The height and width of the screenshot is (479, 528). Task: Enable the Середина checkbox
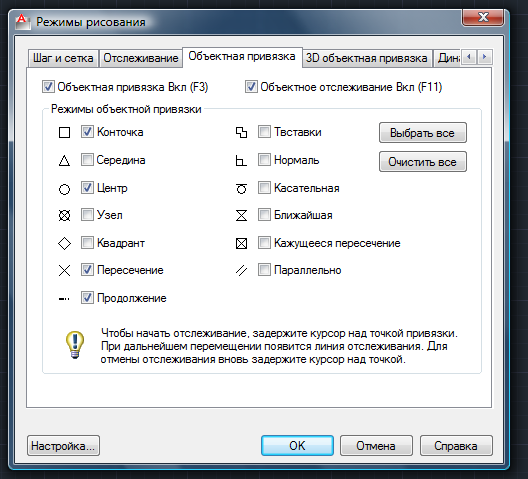coord(87,160)
